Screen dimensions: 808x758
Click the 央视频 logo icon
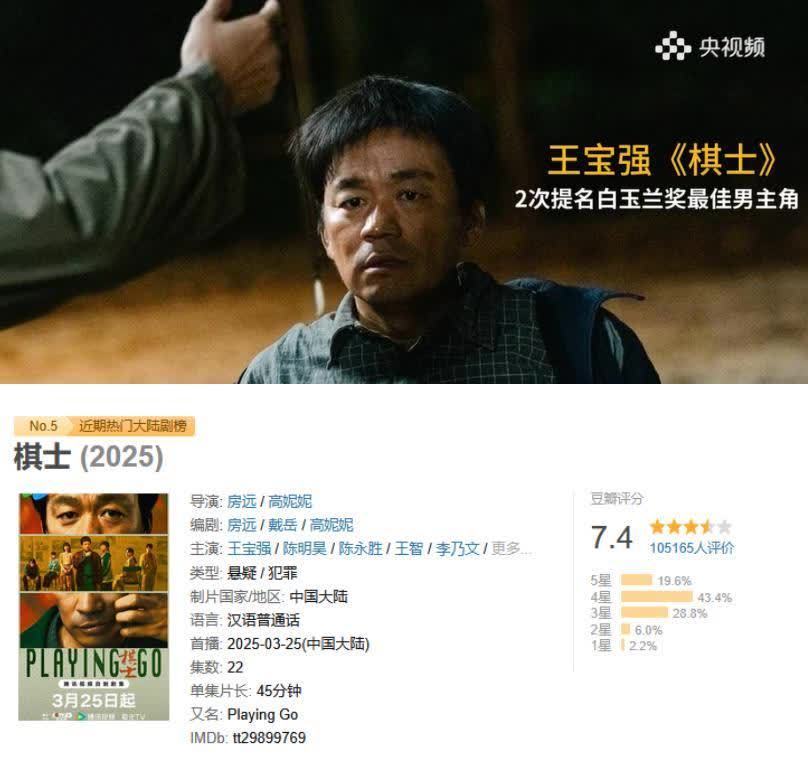[672, 46]
